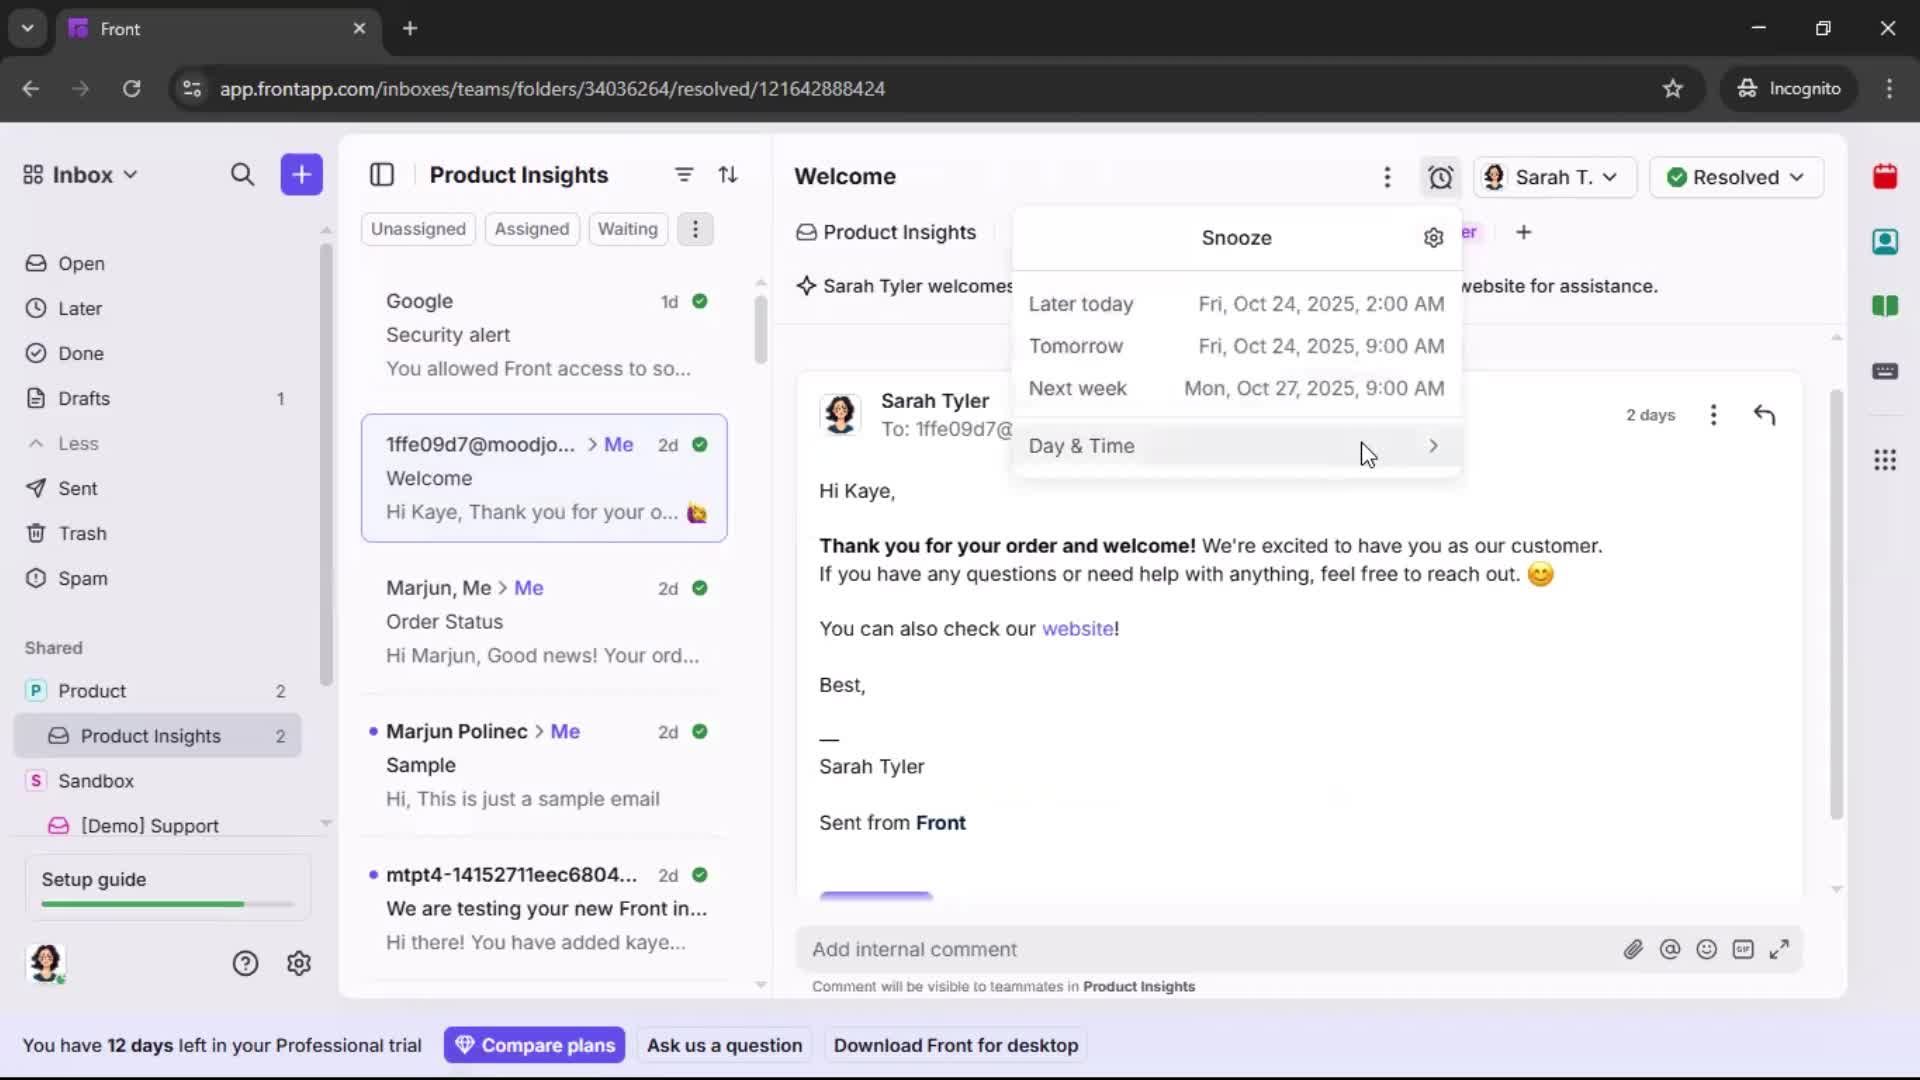Viewport: 1920px width, 1080px height.
Task: Insert a GIF into the comment
Action: 1744,949
